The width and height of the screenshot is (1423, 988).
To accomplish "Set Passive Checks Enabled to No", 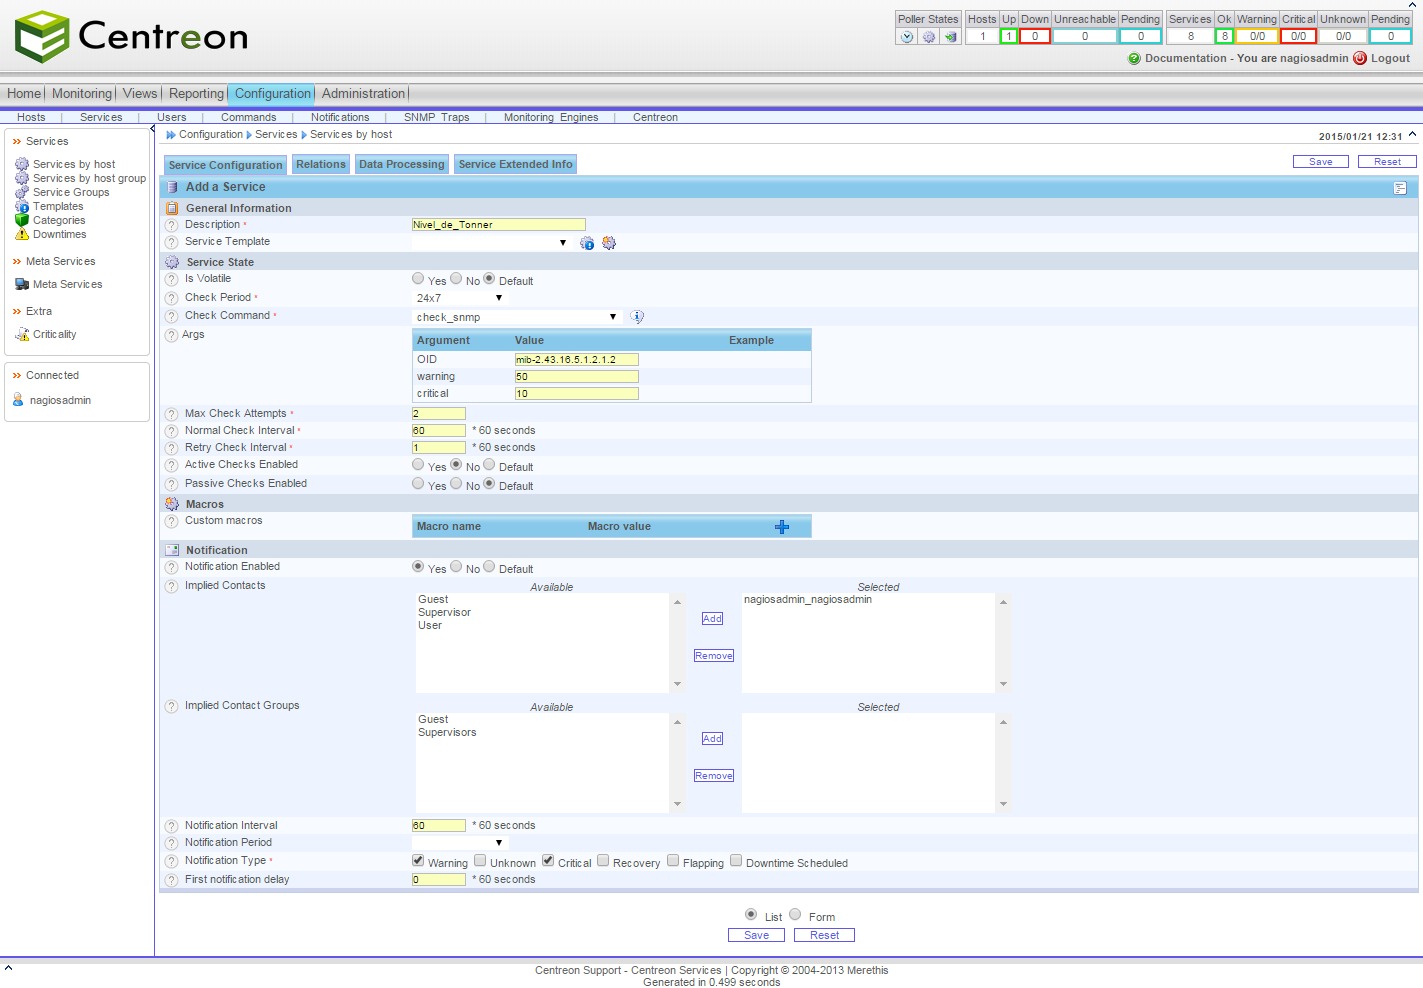I will click(x=456, y=484).
